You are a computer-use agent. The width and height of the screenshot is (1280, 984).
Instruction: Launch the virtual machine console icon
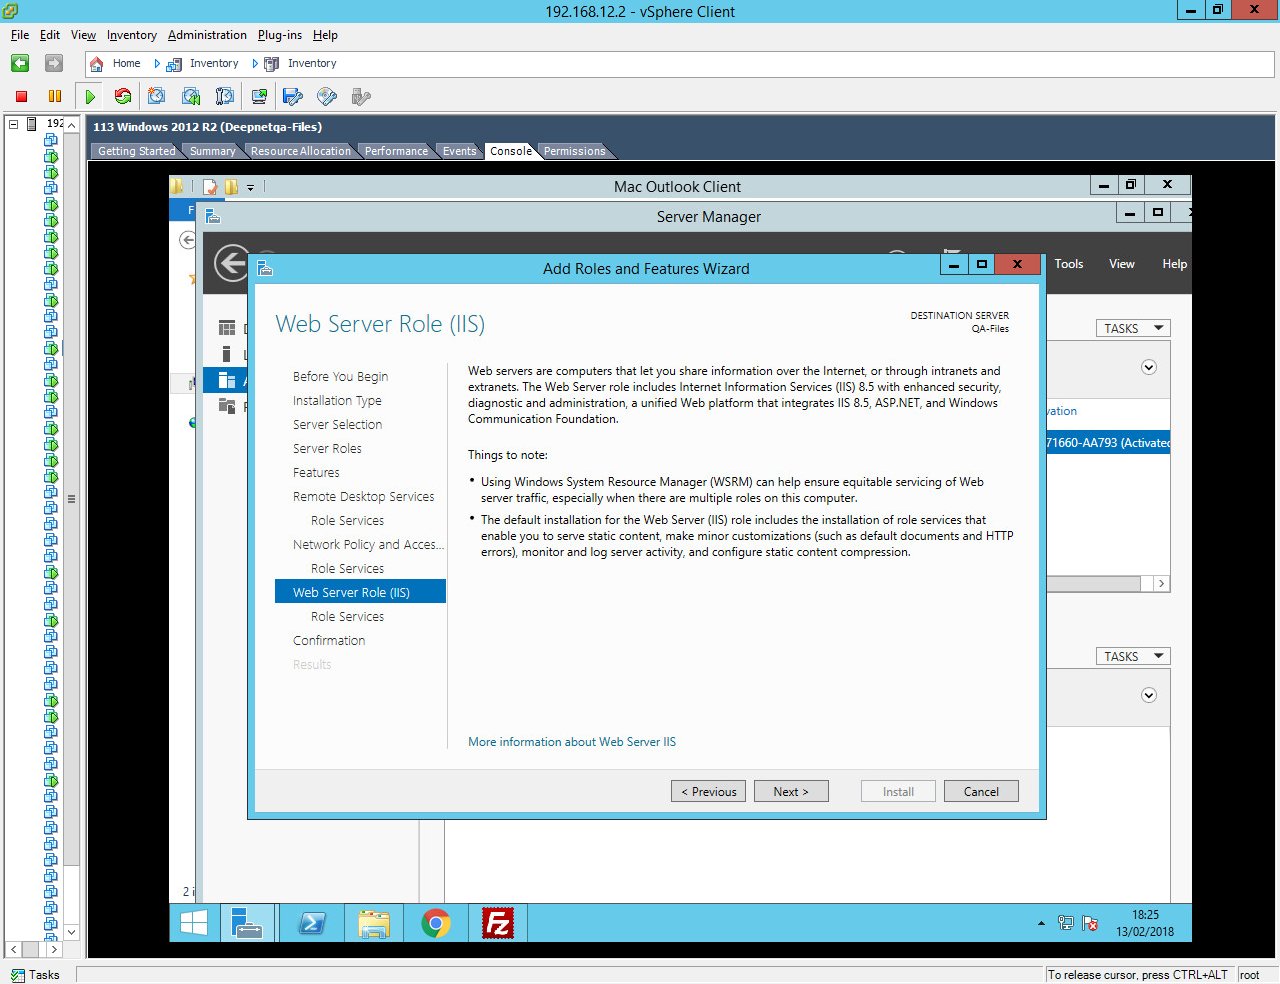259,97
